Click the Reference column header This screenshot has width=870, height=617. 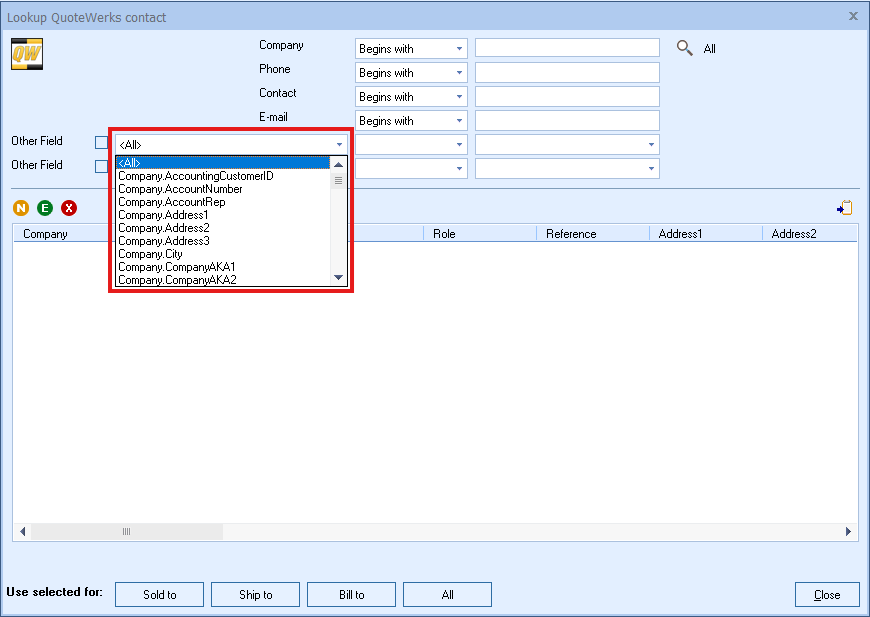[593, 234]
